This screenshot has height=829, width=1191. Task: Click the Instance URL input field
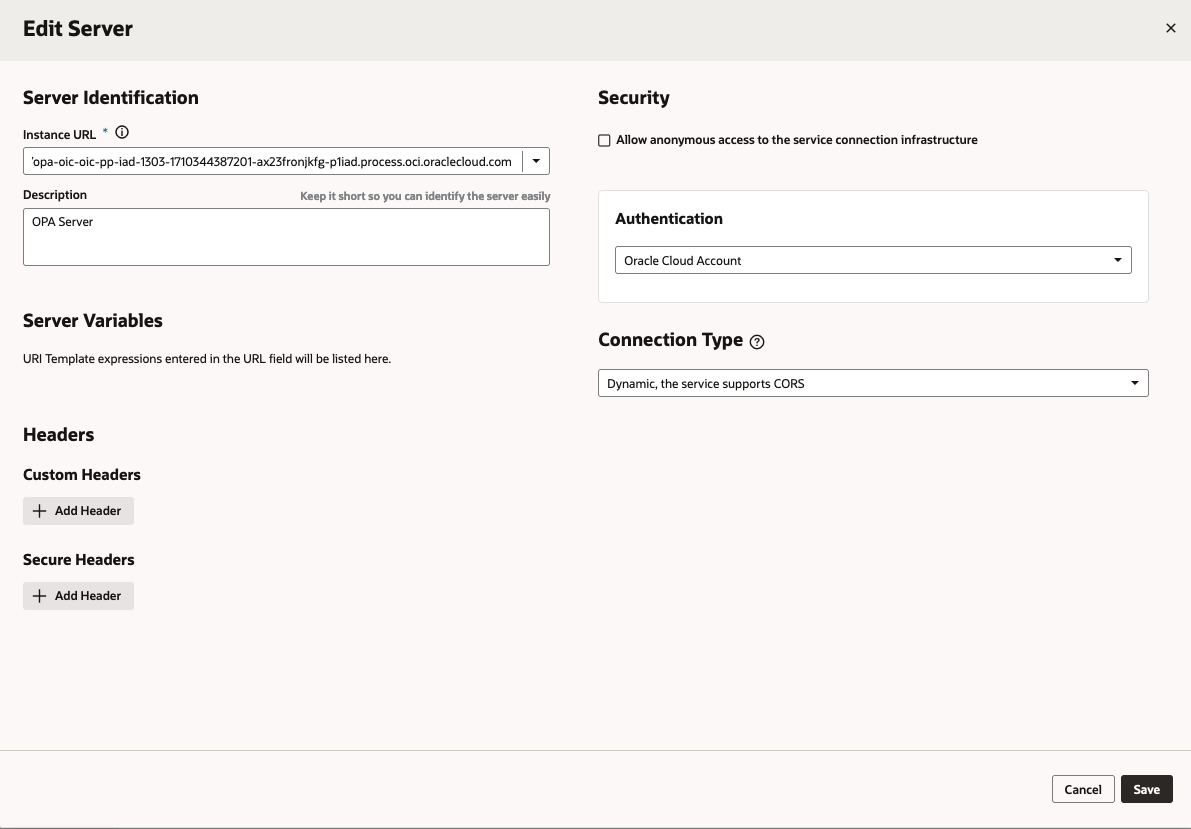pos(270,160)
